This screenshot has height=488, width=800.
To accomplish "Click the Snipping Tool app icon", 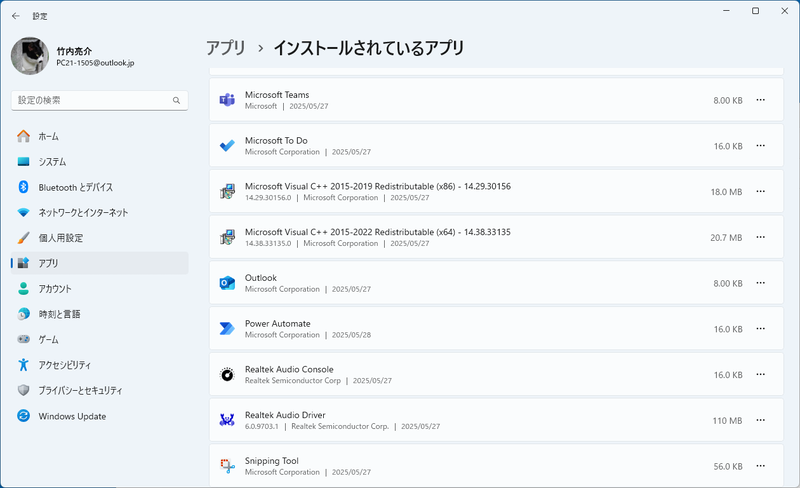I will coord(227,466).
